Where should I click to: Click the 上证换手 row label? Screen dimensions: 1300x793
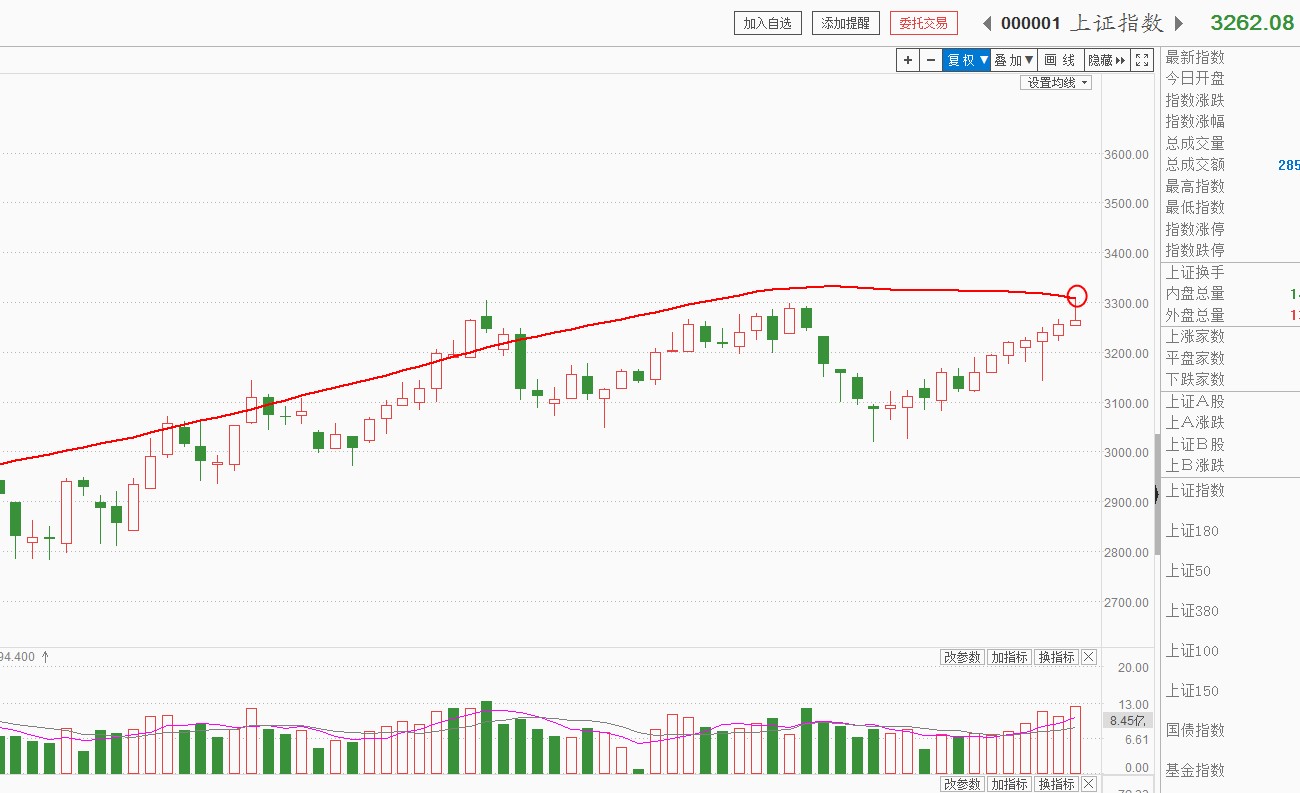1195,272
